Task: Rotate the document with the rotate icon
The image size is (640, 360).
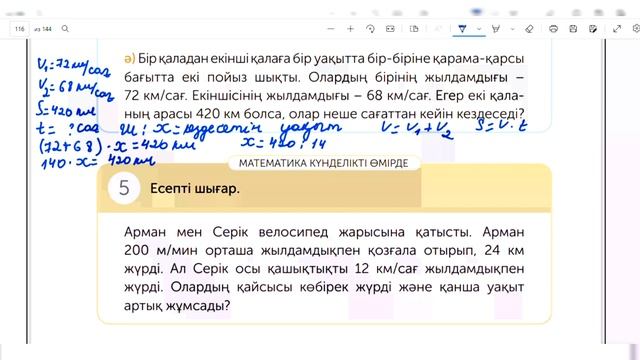Action: point(370,29)
